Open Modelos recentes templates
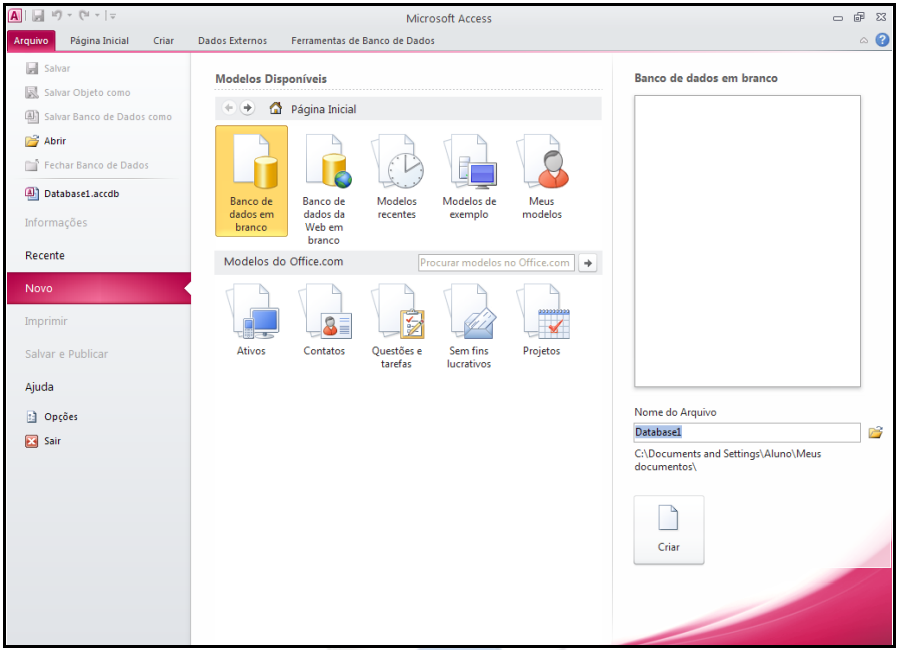897x650 pixels. (397, 176)
